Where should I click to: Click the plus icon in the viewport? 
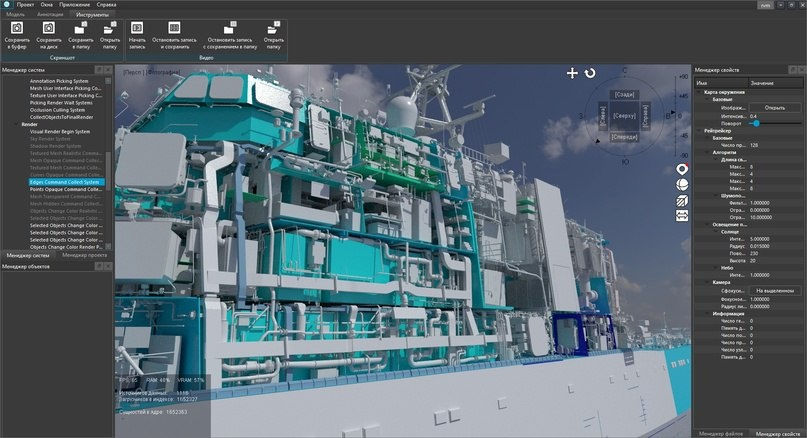pyautogui.click(x=572, y=73)
